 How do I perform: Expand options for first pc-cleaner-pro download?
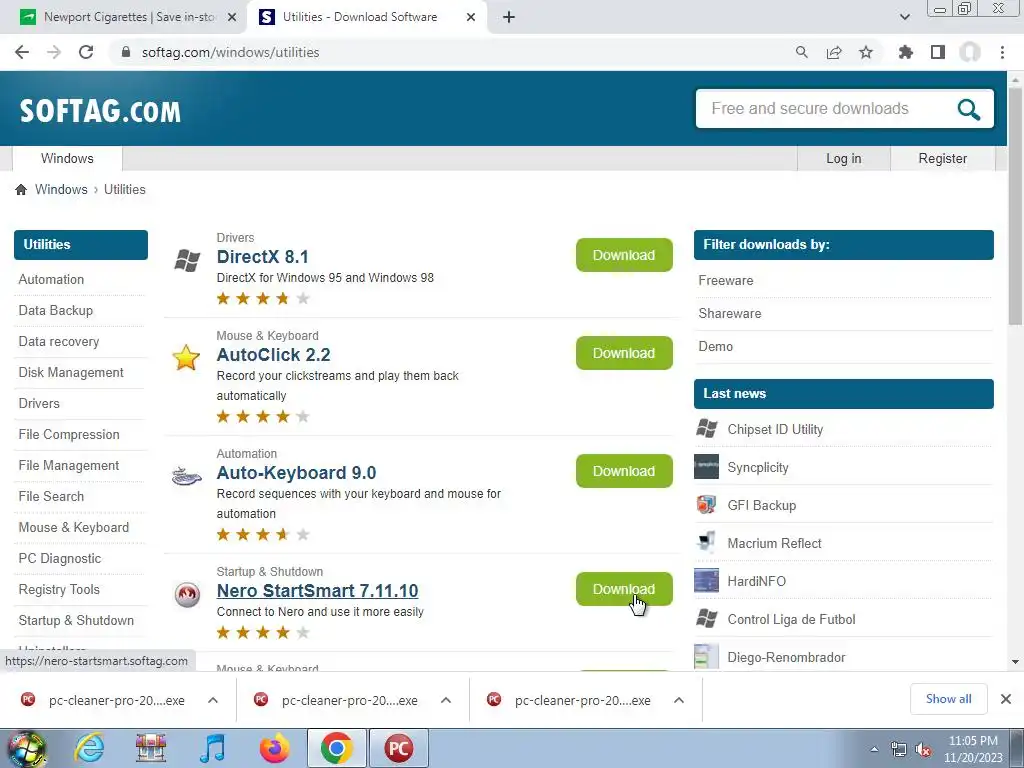tap(213, 700)
